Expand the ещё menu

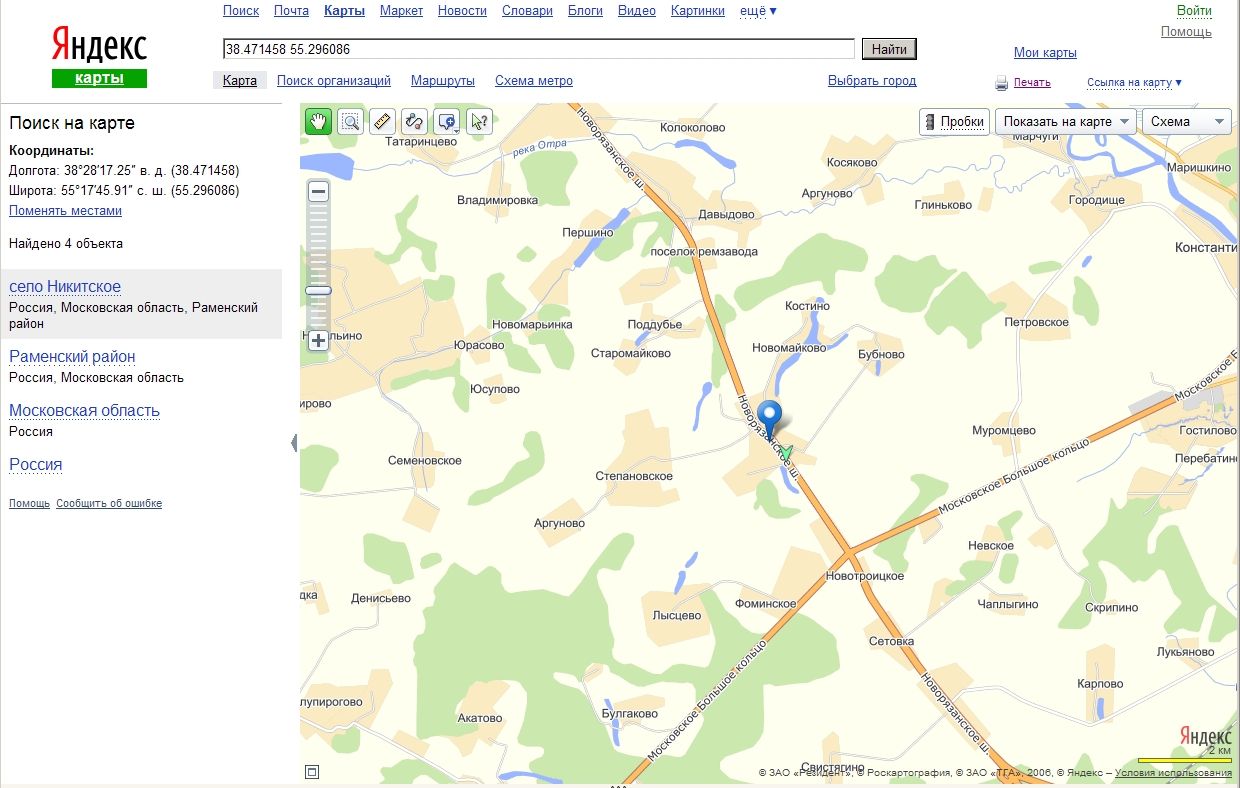click(x=758, y=11)
